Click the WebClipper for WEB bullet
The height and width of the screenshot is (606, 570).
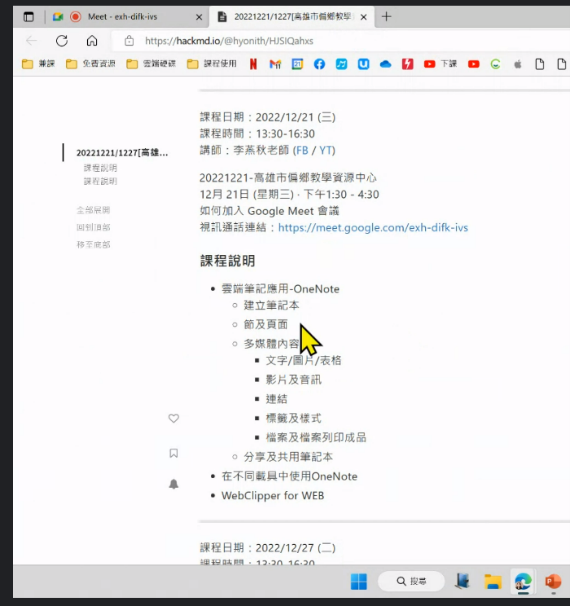pyautogui.click(x=272, y=495)
